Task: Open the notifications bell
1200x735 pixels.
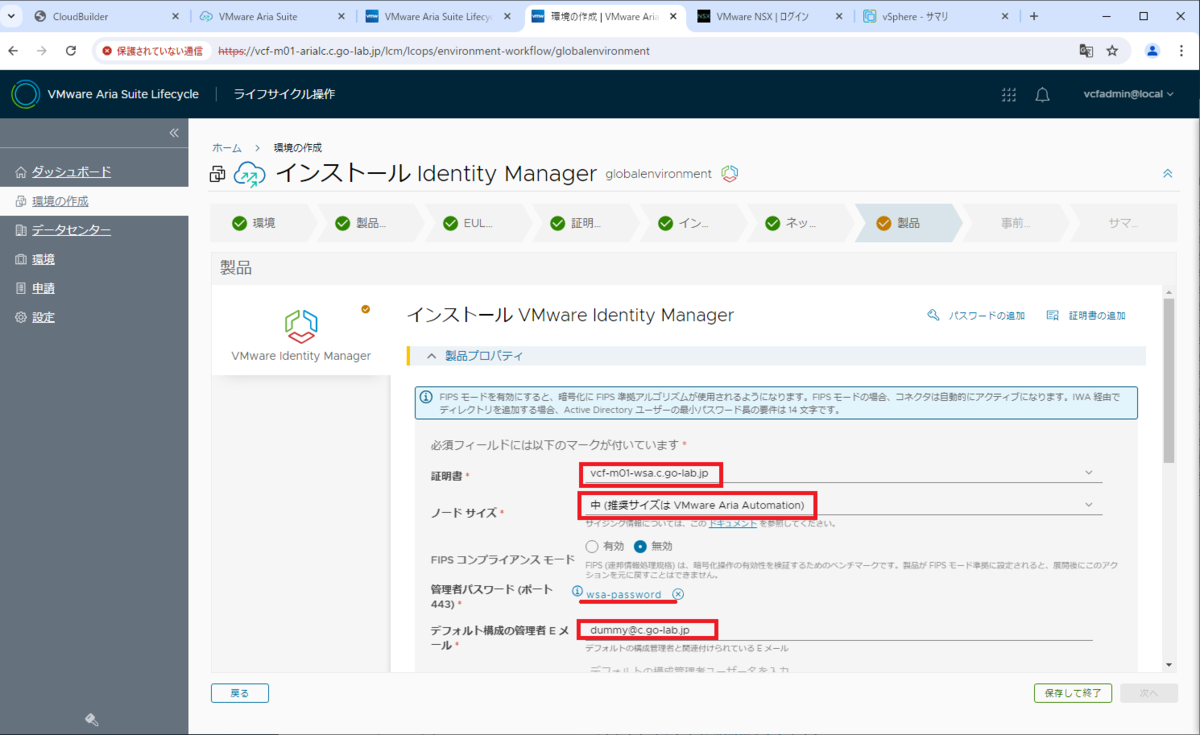Action: click(x=1042, y=94)
